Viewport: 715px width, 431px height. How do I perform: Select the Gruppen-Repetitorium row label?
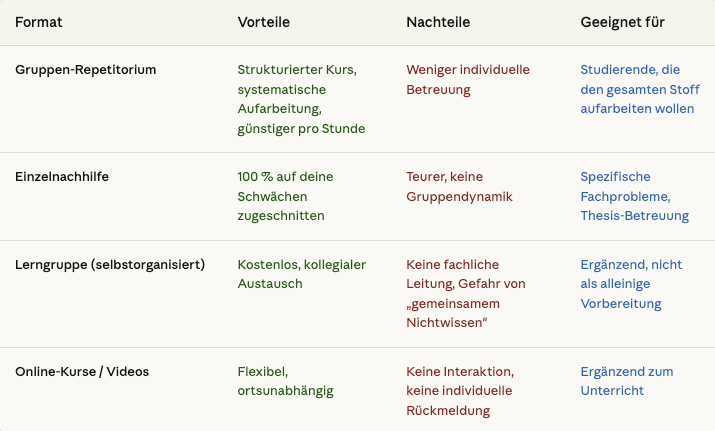click(86, 70)
